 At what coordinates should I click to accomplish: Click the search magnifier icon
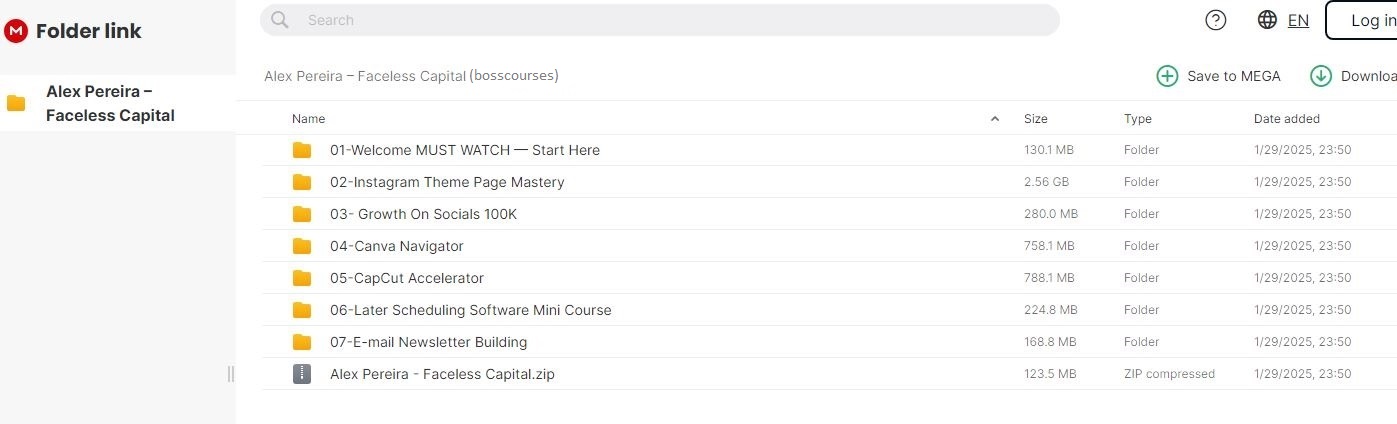pyautogui.click(x=280, y=20)
